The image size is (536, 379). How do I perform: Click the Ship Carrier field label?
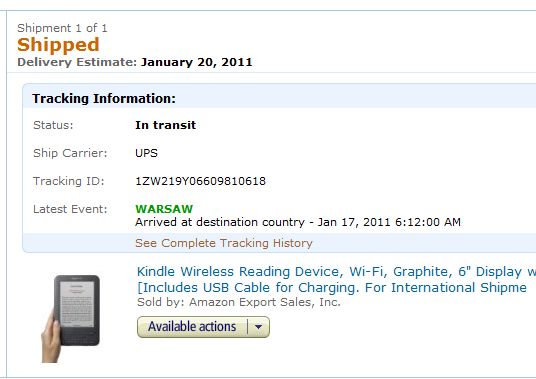click(x=70, y=153)
